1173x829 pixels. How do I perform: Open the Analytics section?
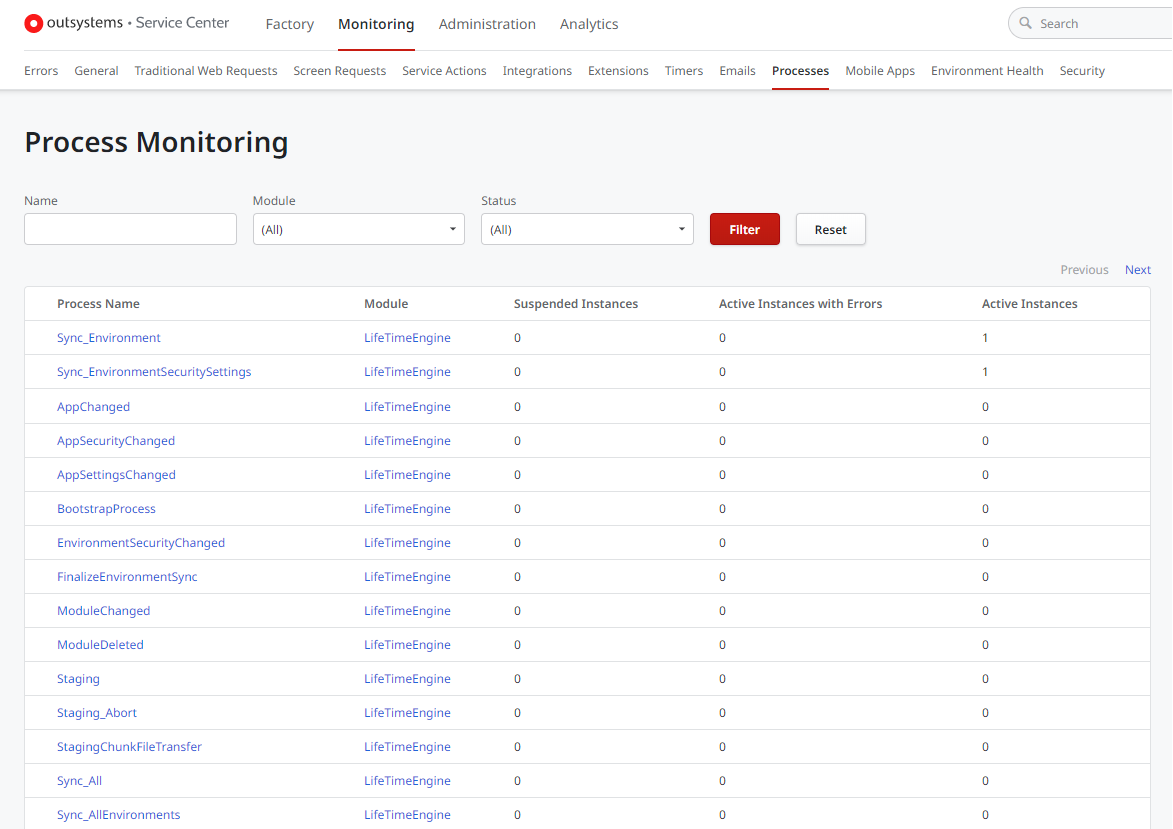589,24
